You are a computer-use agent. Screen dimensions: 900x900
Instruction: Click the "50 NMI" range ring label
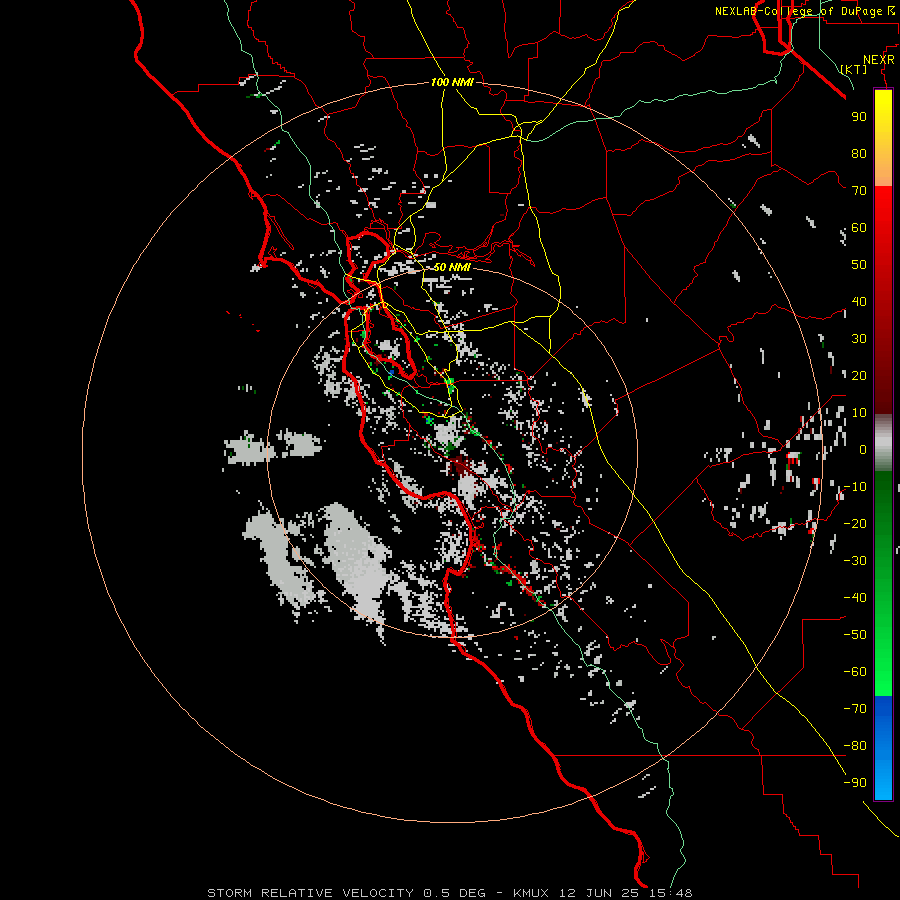(x=452, y=267)
